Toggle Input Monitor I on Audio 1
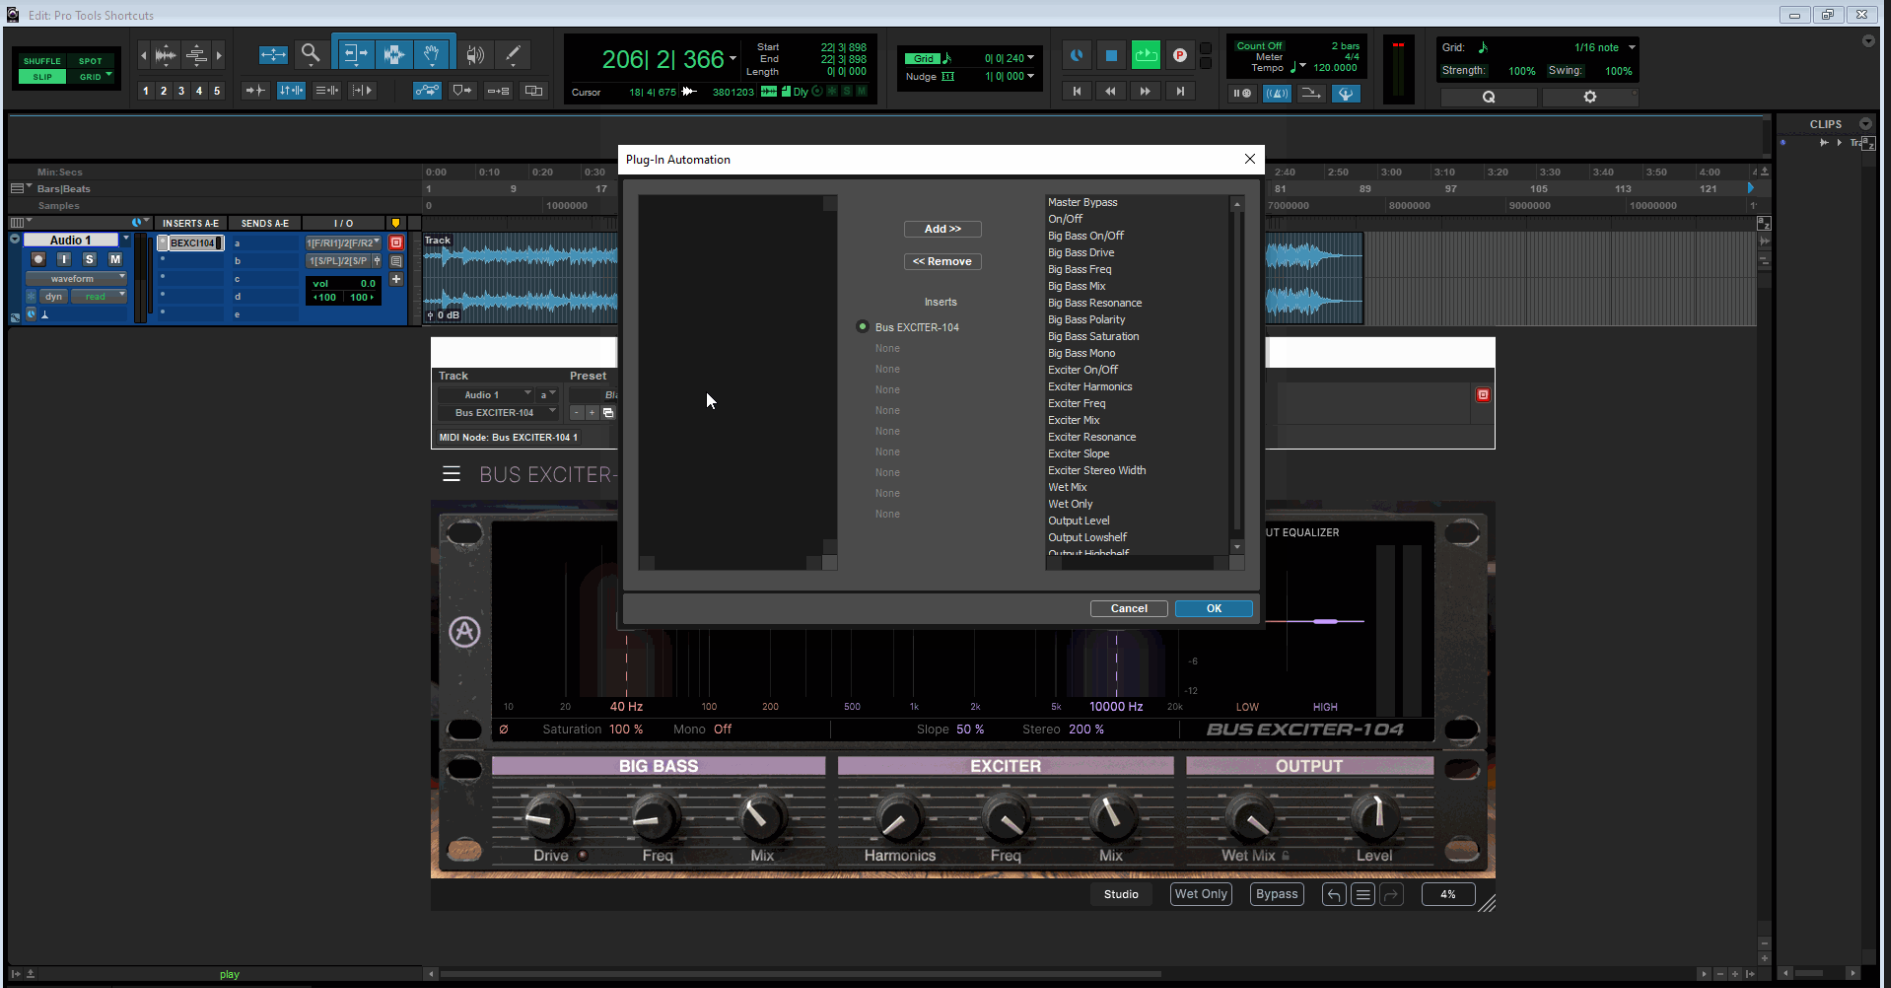 (64, 259)
